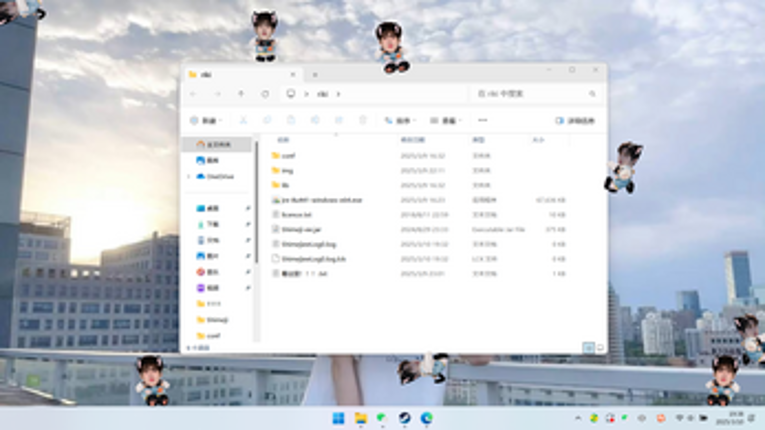Sort by the Name column header
This screenshot has height=430, width=765.
coord(283,140)
